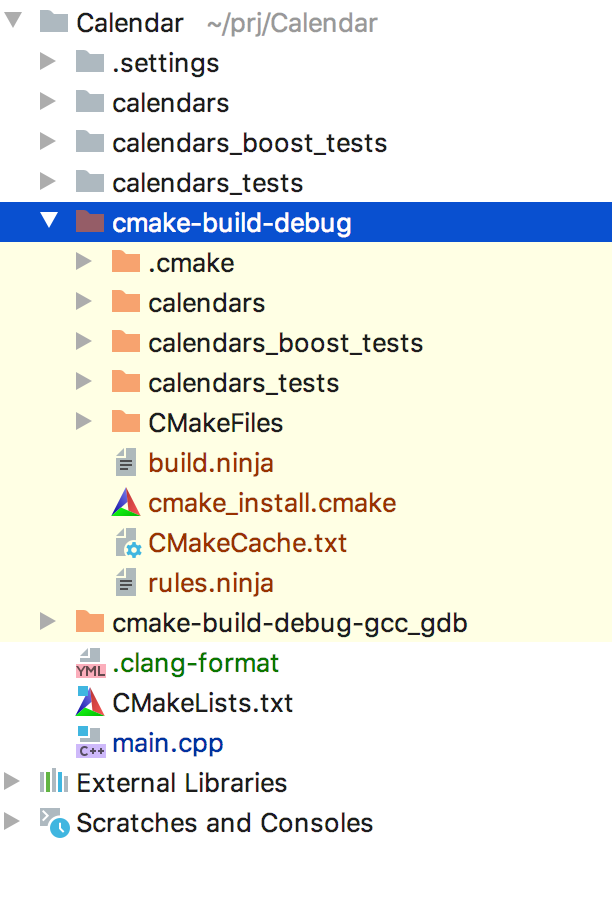Viewport: 612px width, 916px height.
Task: Click the CMake triangle icon beside cmake_install.cmake
Action: pos(126,503)
